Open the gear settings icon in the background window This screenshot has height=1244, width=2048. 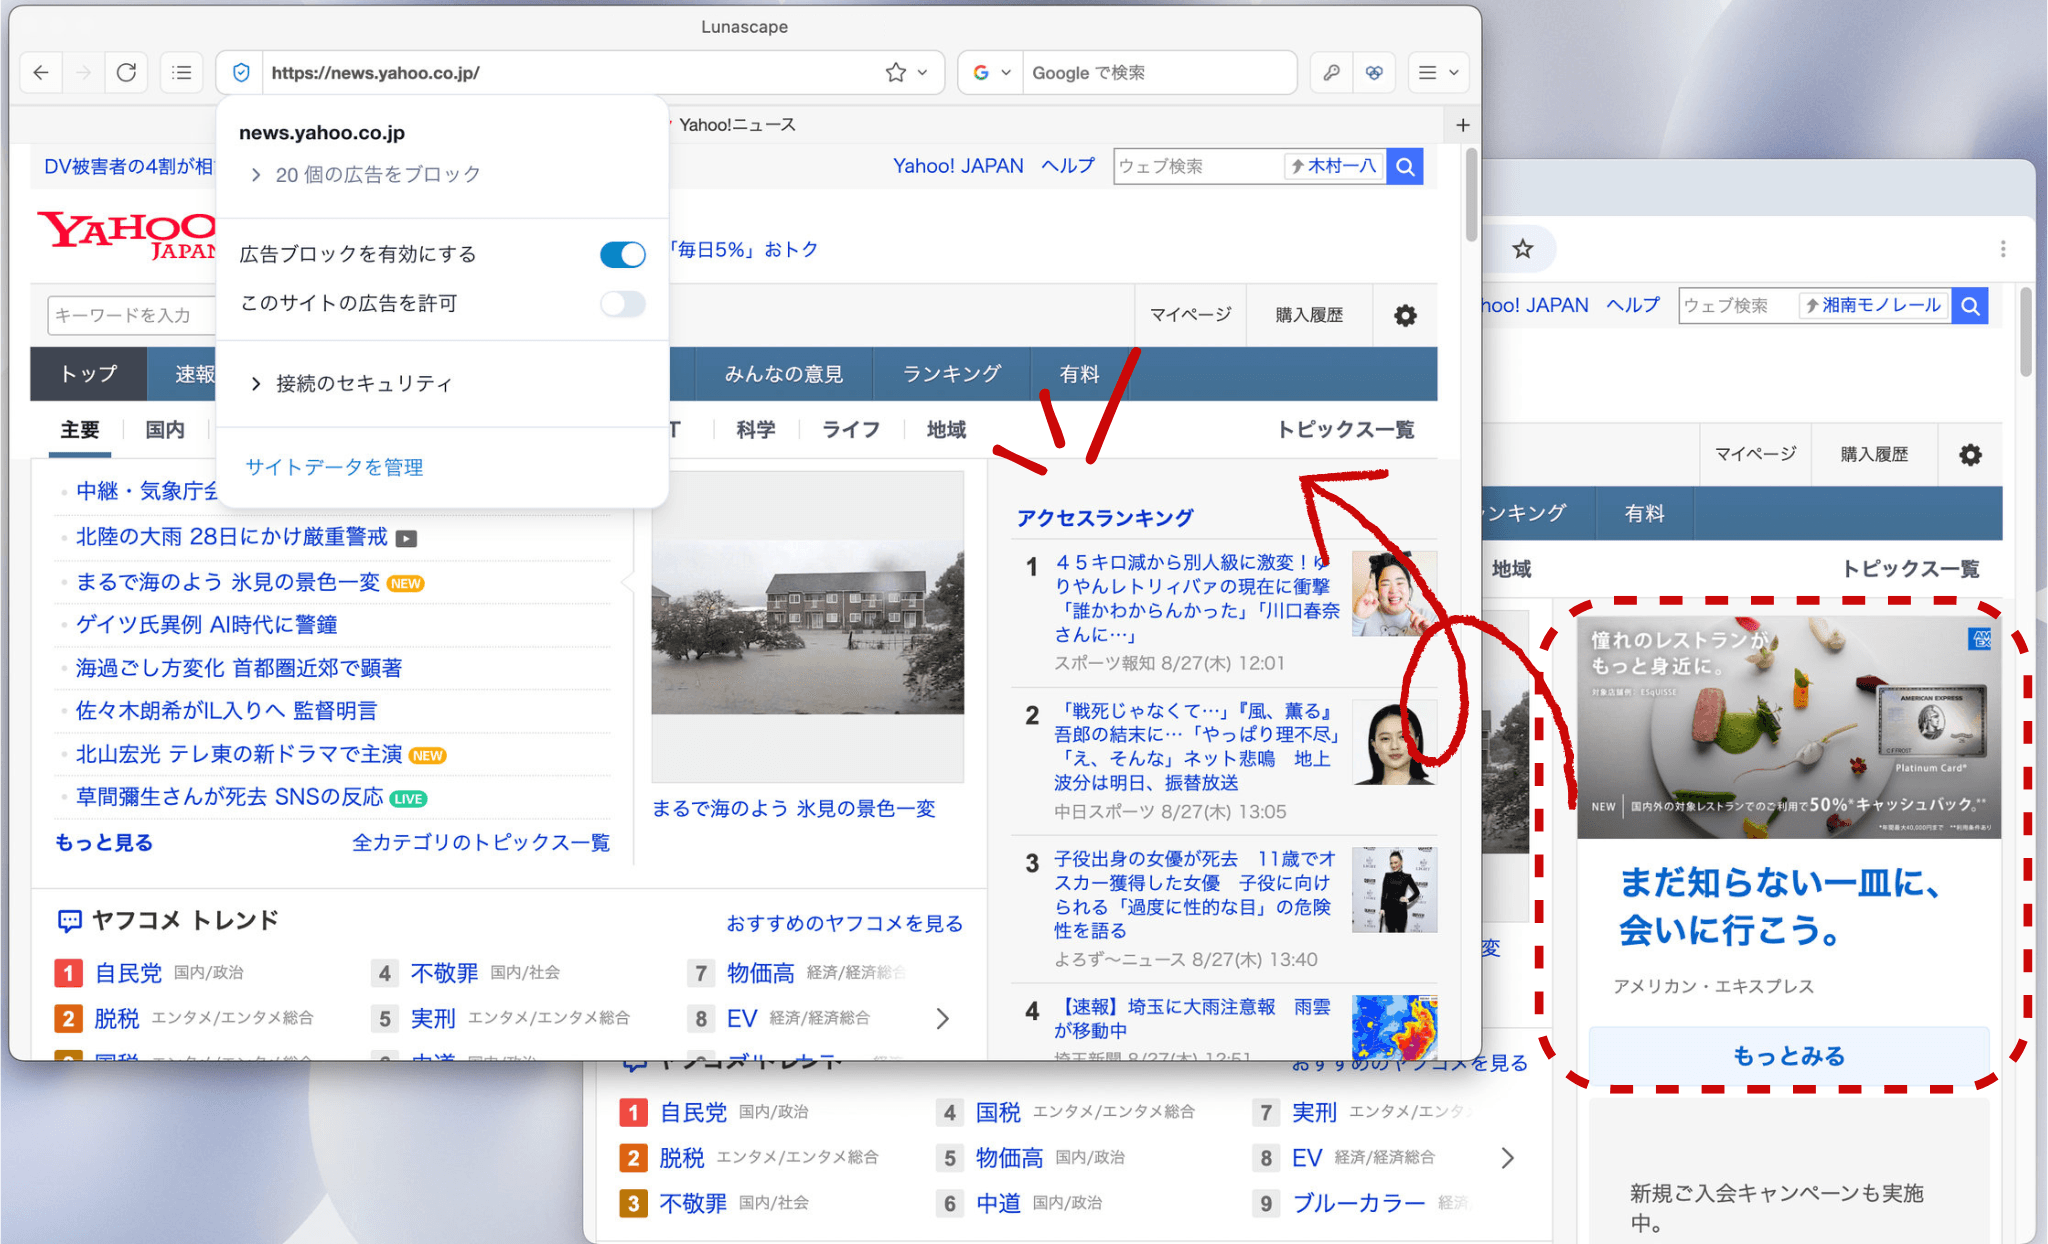point(1970,455)
